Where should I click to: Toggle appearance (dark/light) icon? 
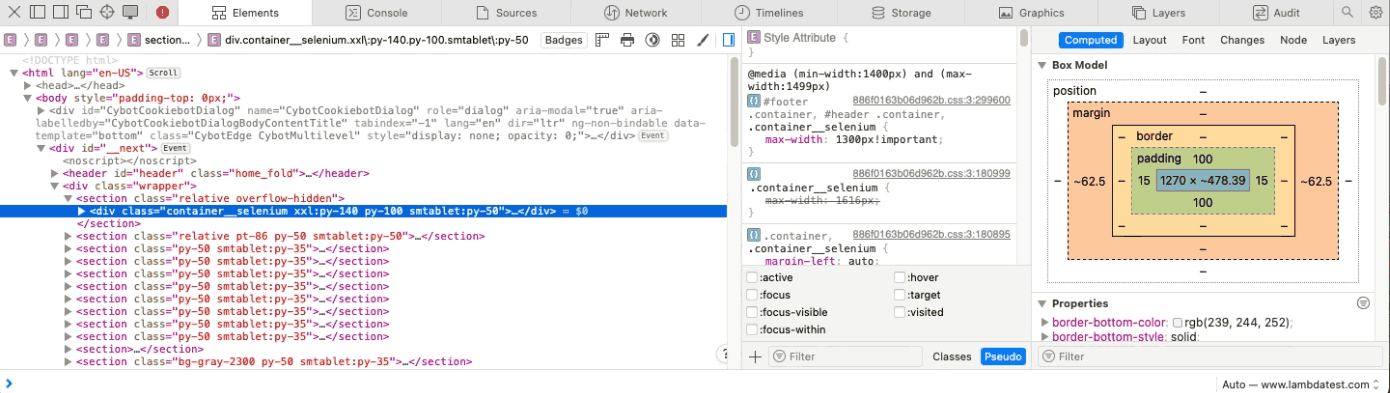[x=652, y=40]
